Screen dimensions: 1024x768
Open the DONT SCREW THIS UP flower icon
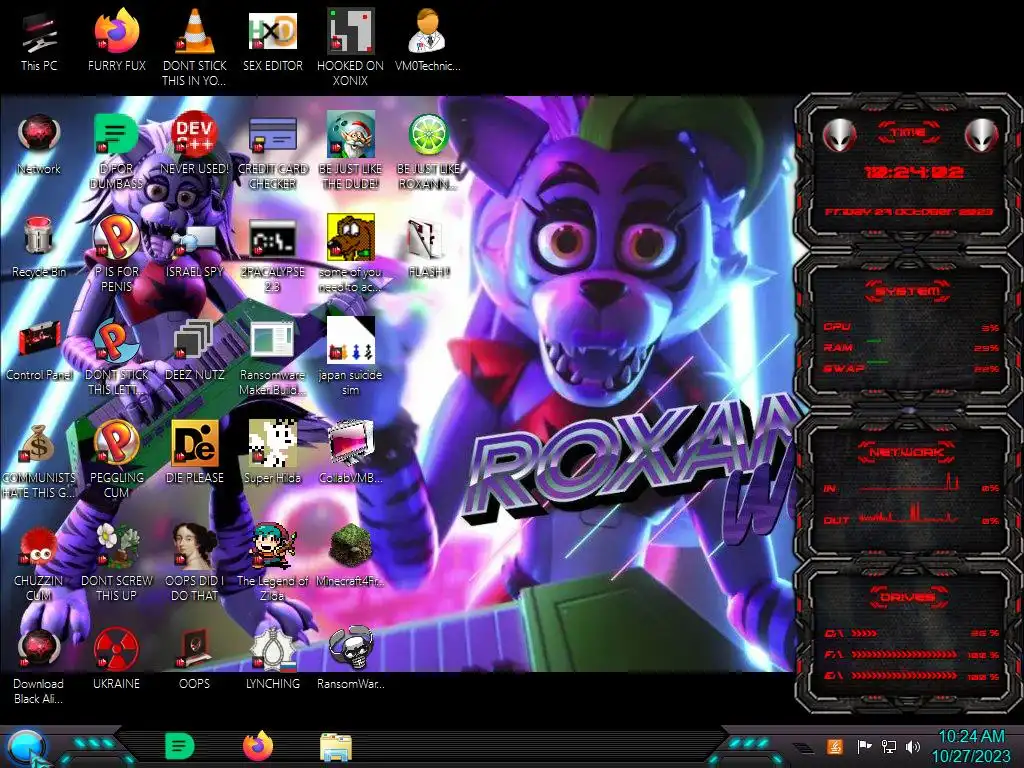click(116, 563)
